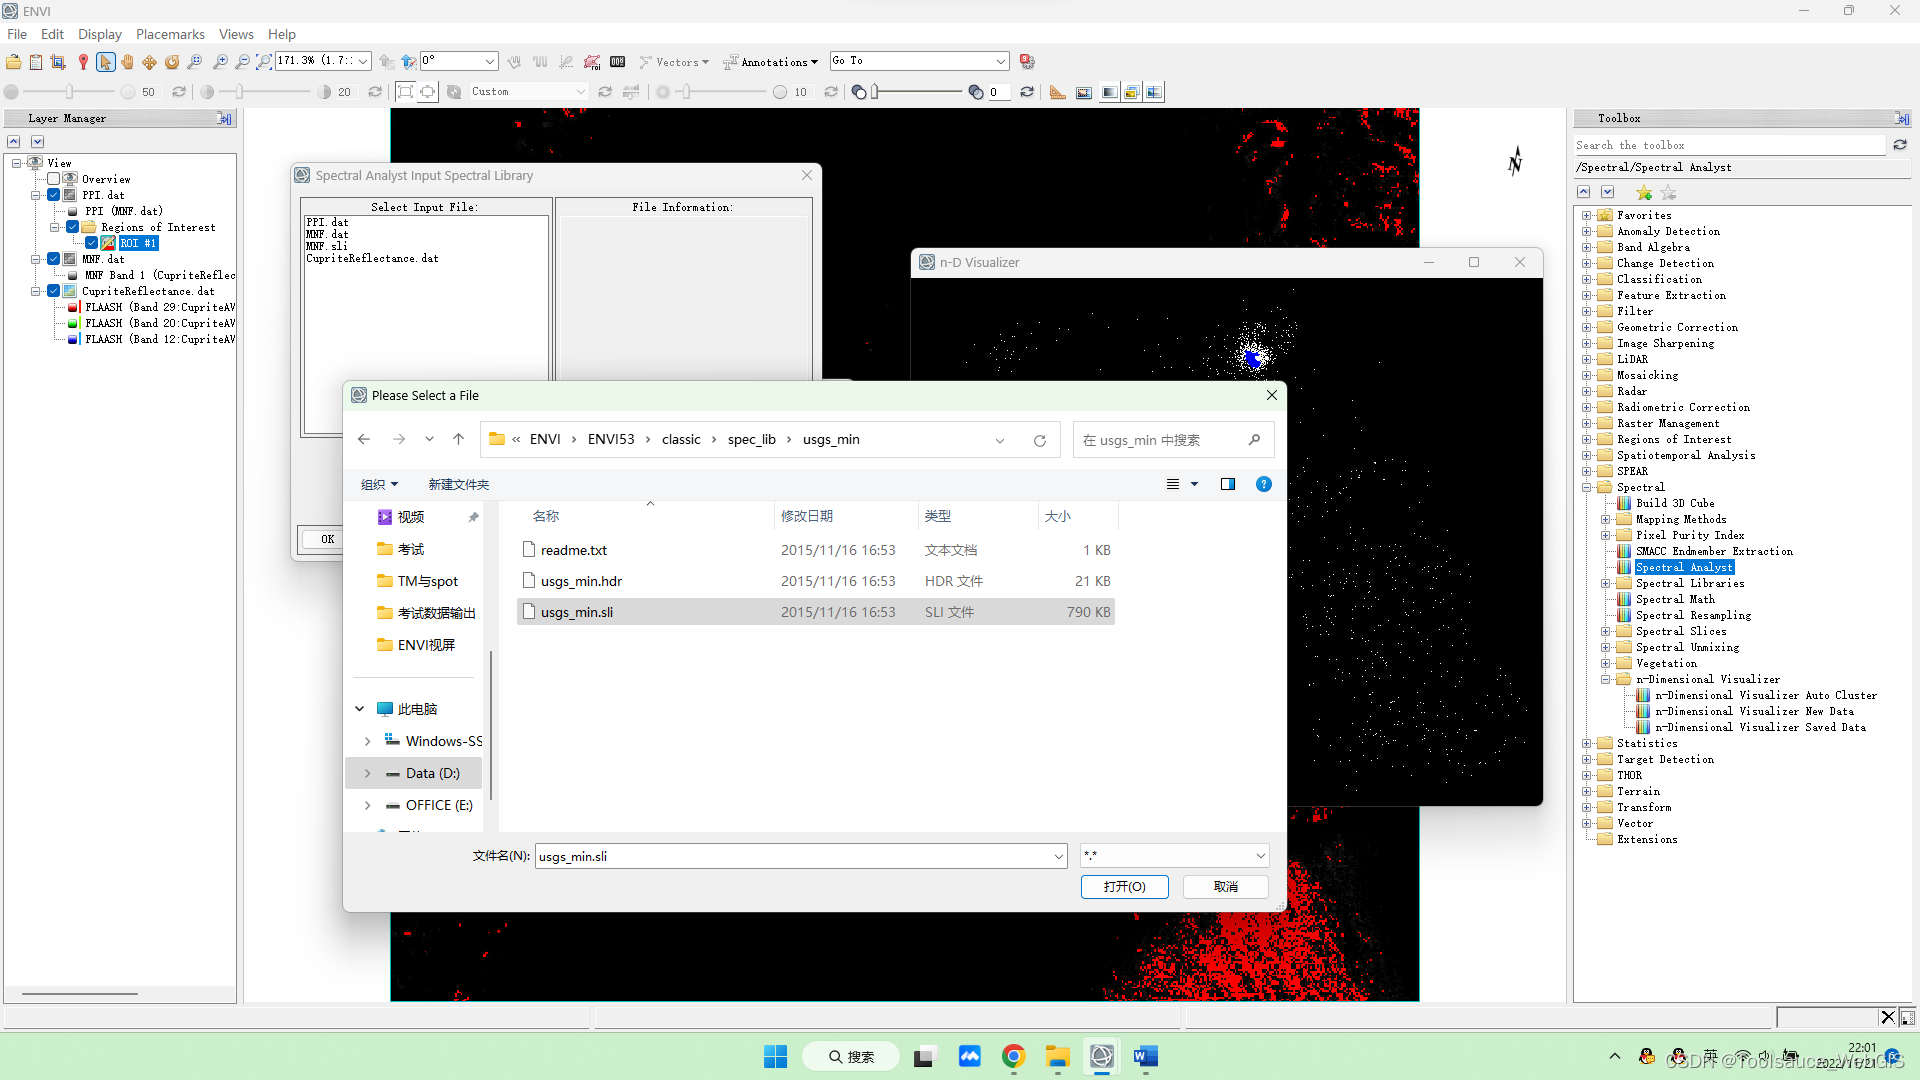
Task: Click the 取消 cancel button
Action: 1225,887
